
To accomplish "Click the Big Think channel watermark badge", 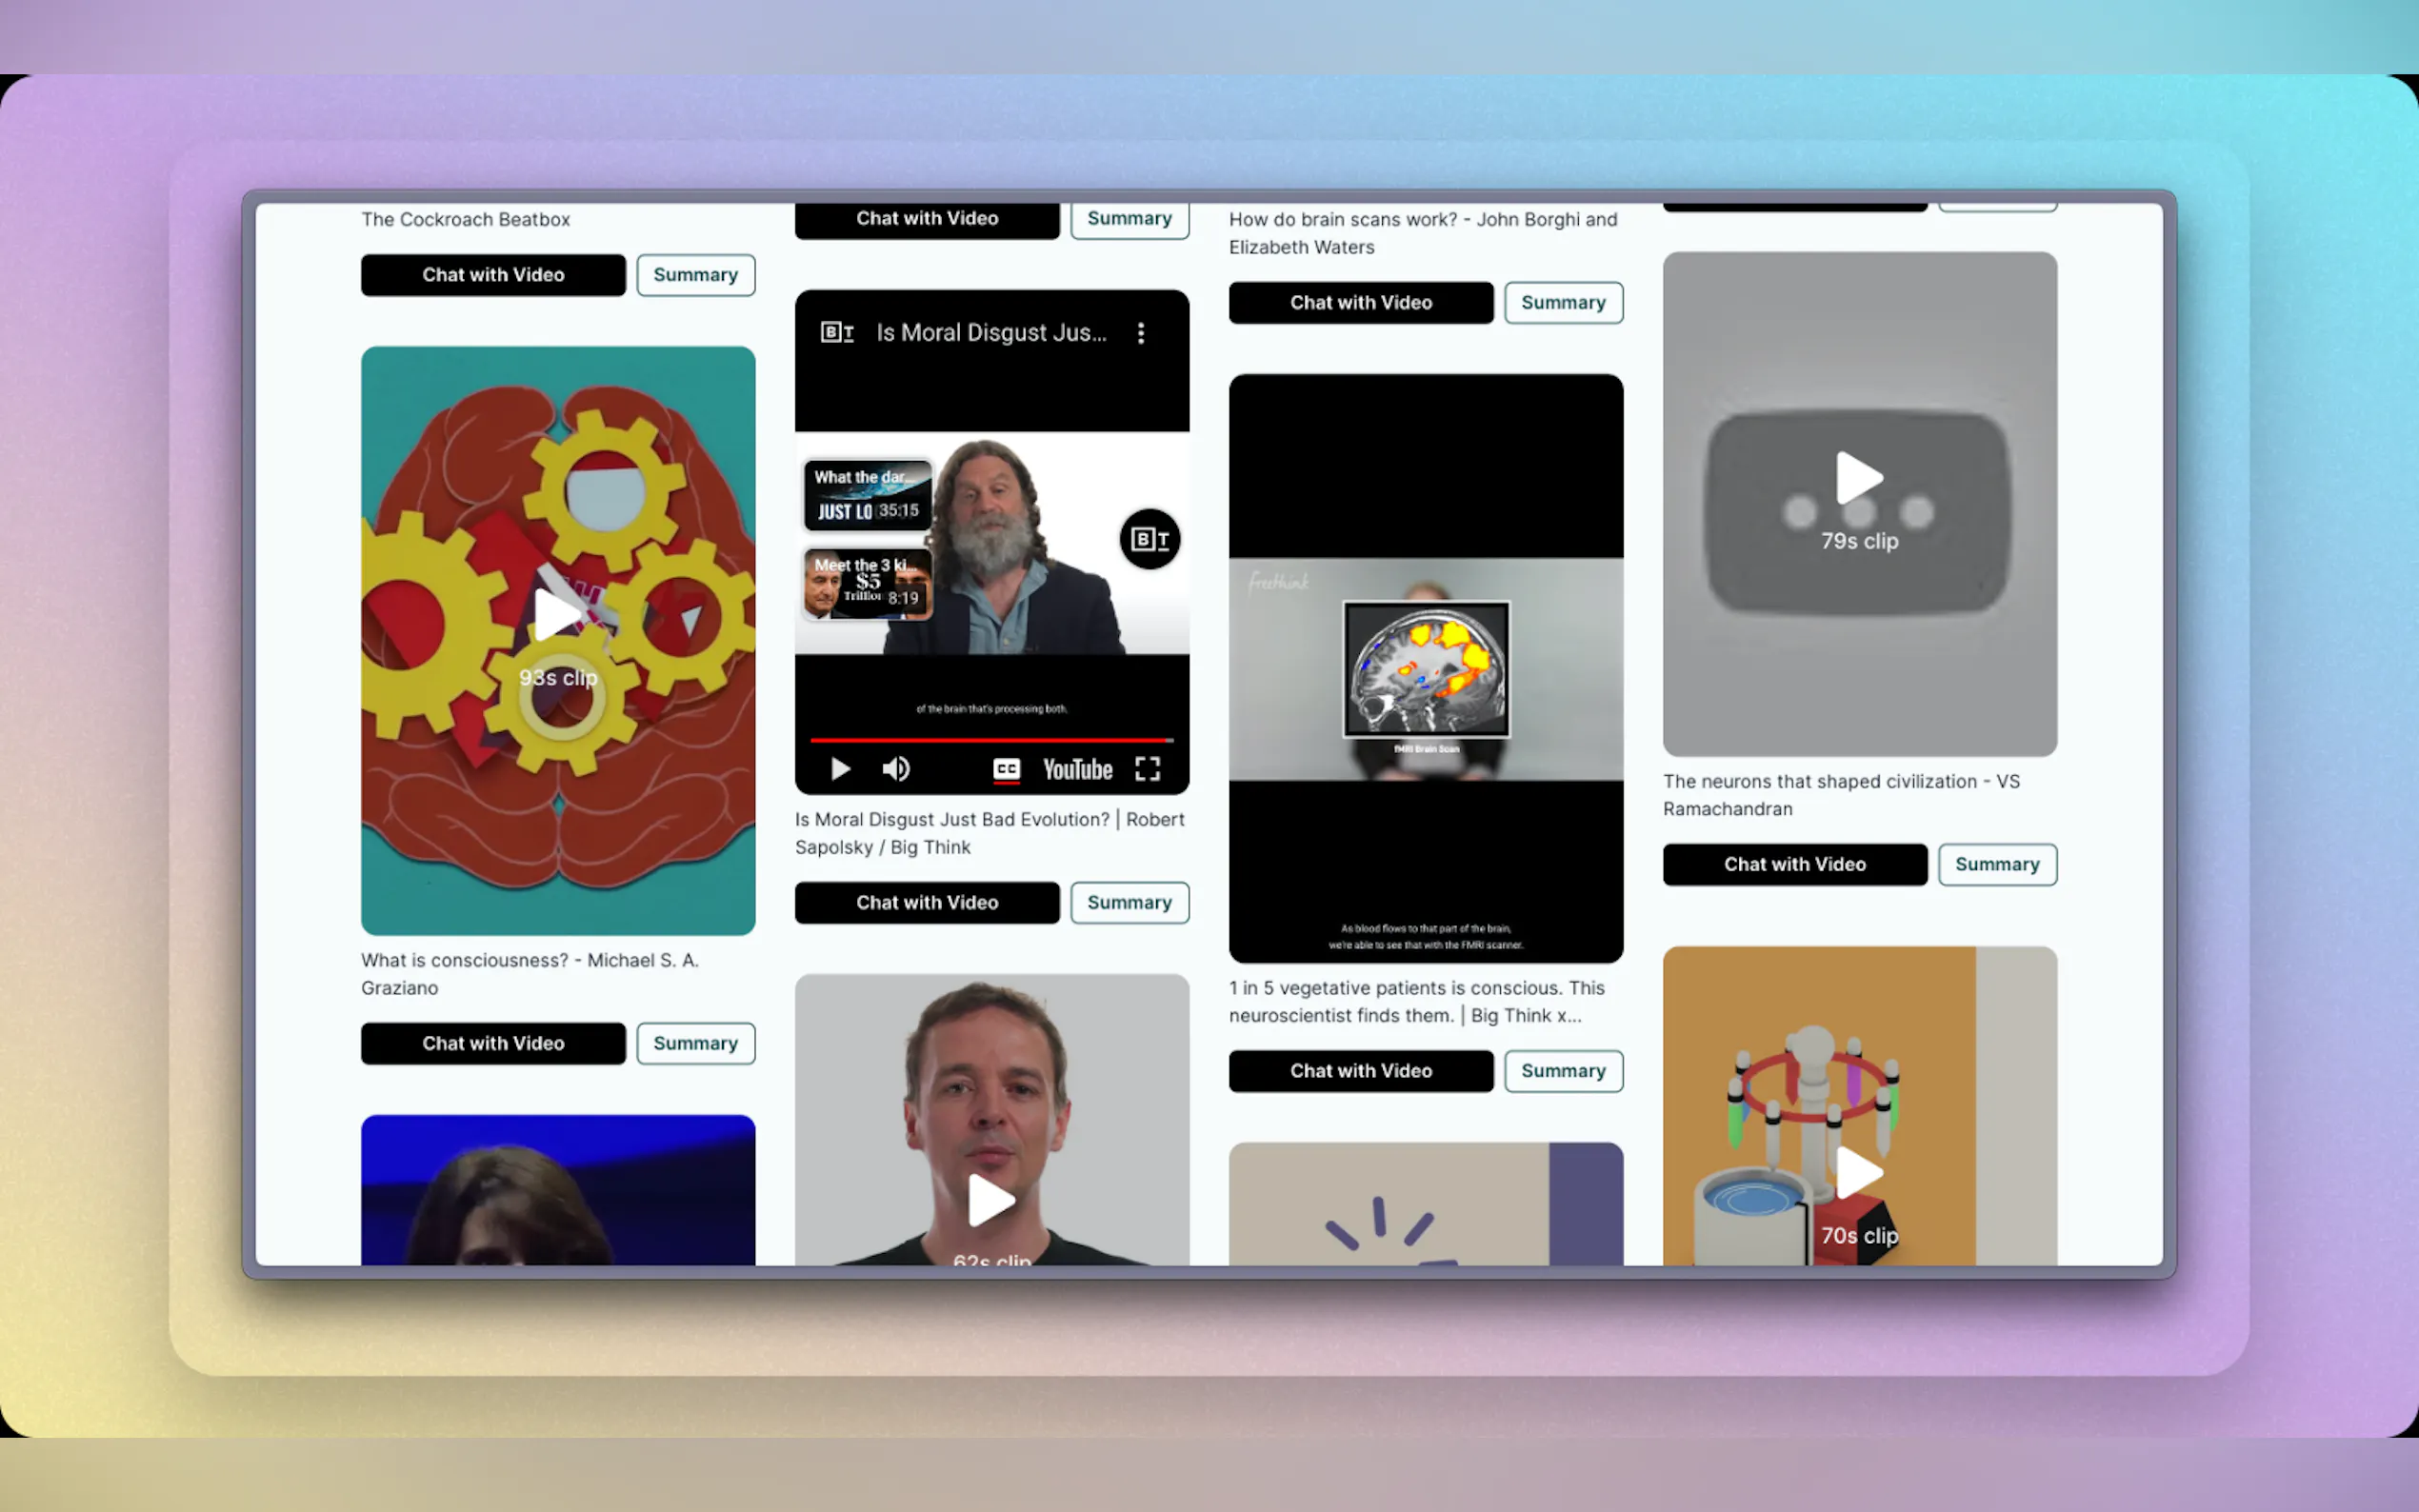I will 1149,540.
